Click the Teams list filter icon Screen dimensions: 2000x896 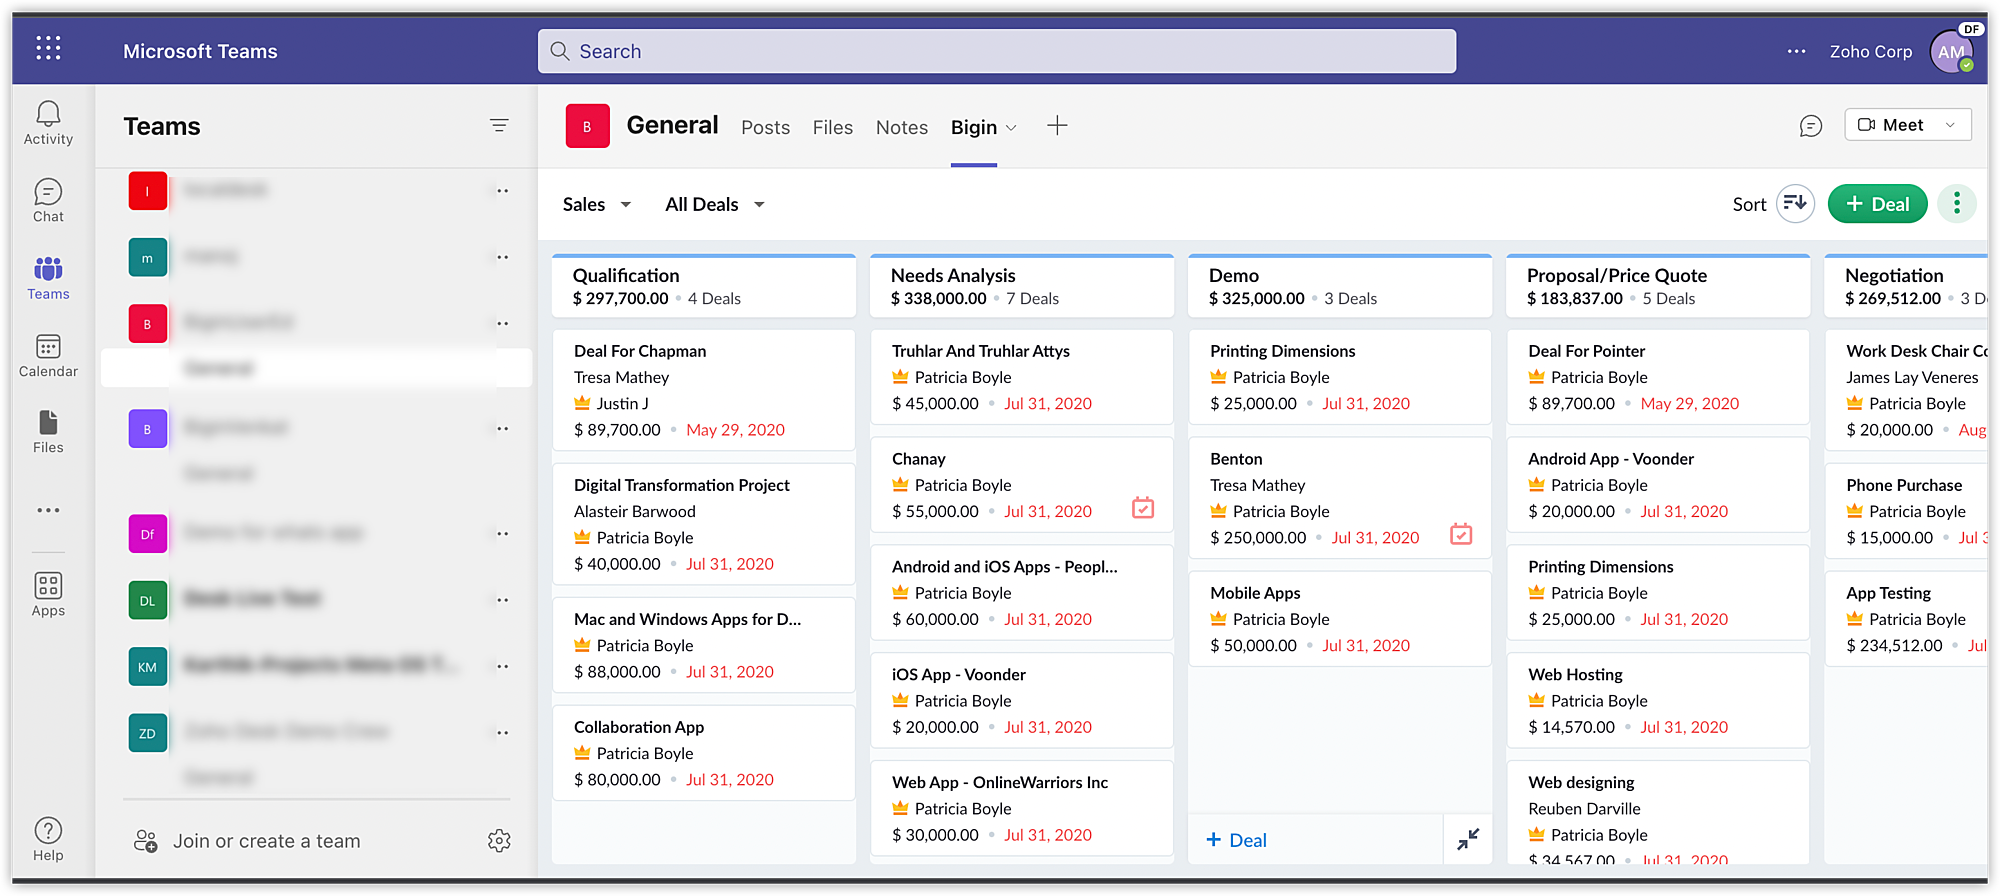click(x=499, y=126)
